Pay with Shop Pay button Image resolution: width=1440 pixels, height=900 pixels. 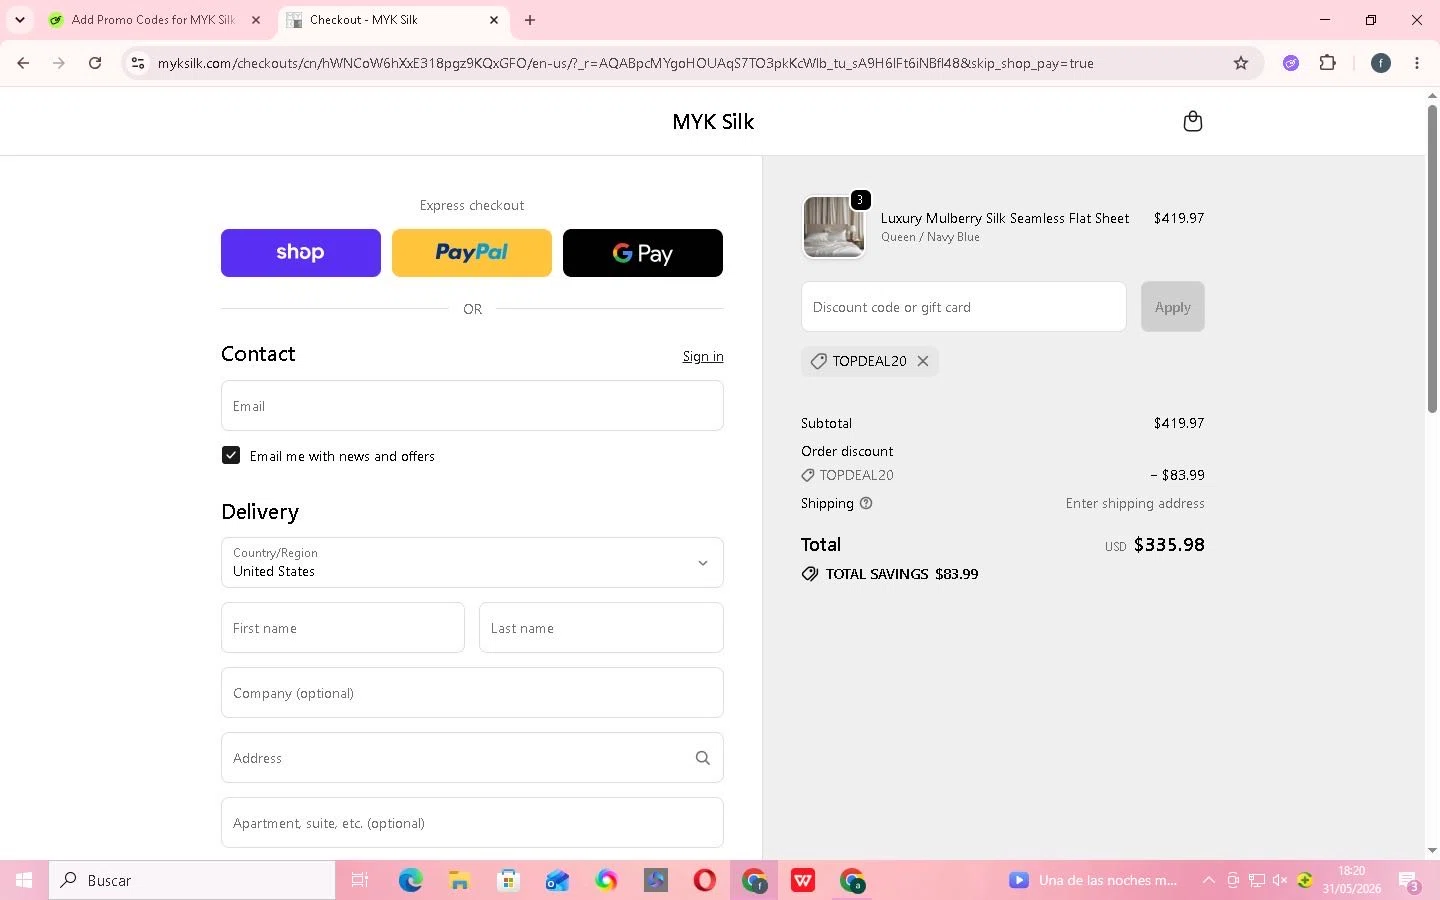301,253
